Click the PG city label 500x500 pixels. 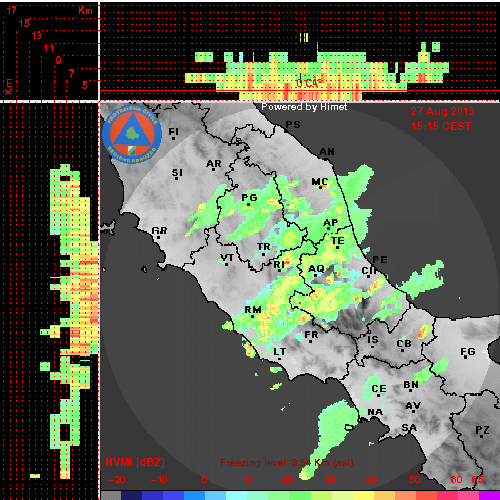[249, 198]
